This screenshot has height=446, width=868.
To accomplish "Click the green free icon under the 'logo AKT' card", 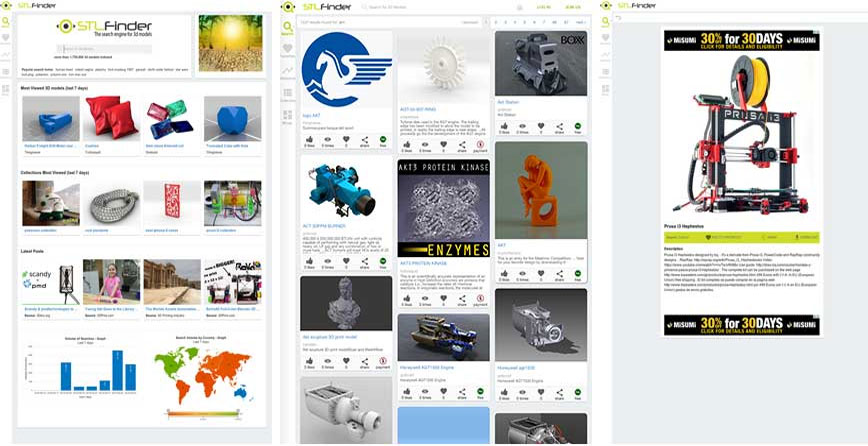I will click(384, 141).
